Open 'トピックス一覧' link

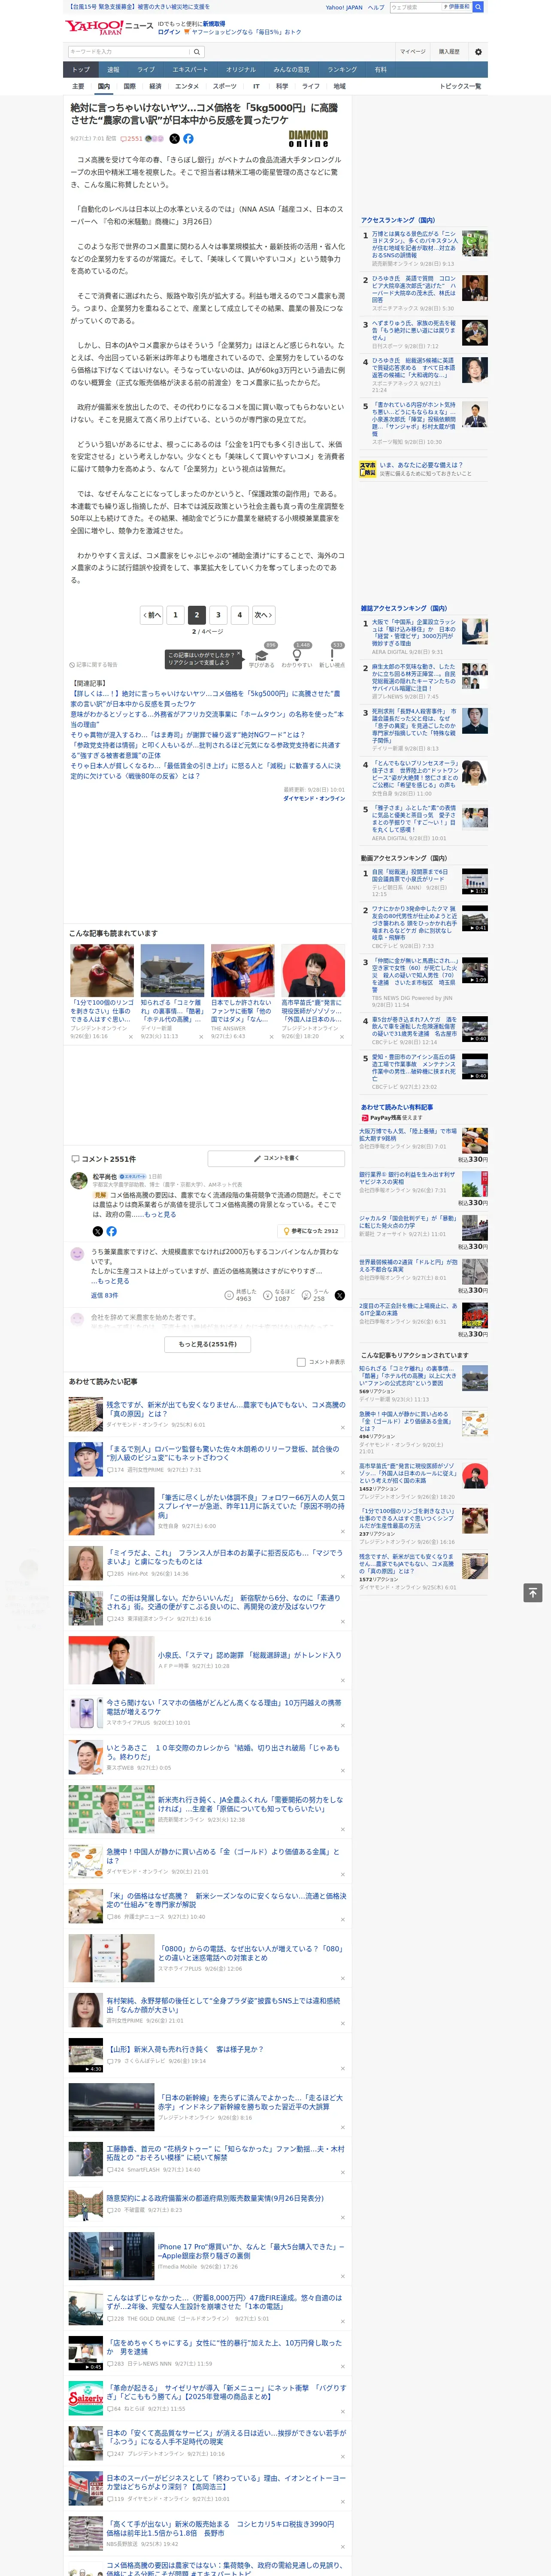click(460, 86)
